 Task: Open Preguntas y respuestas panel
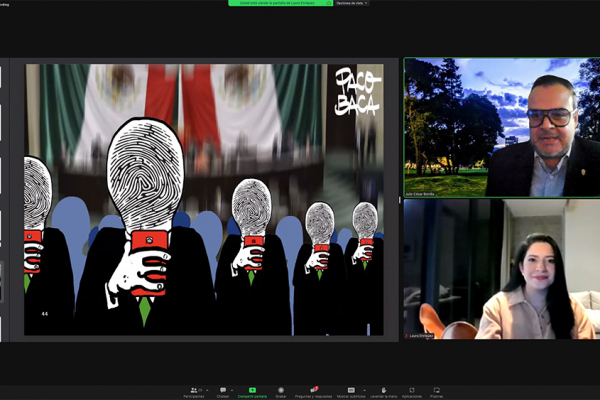pyautogui.click(x=313, y=393)
